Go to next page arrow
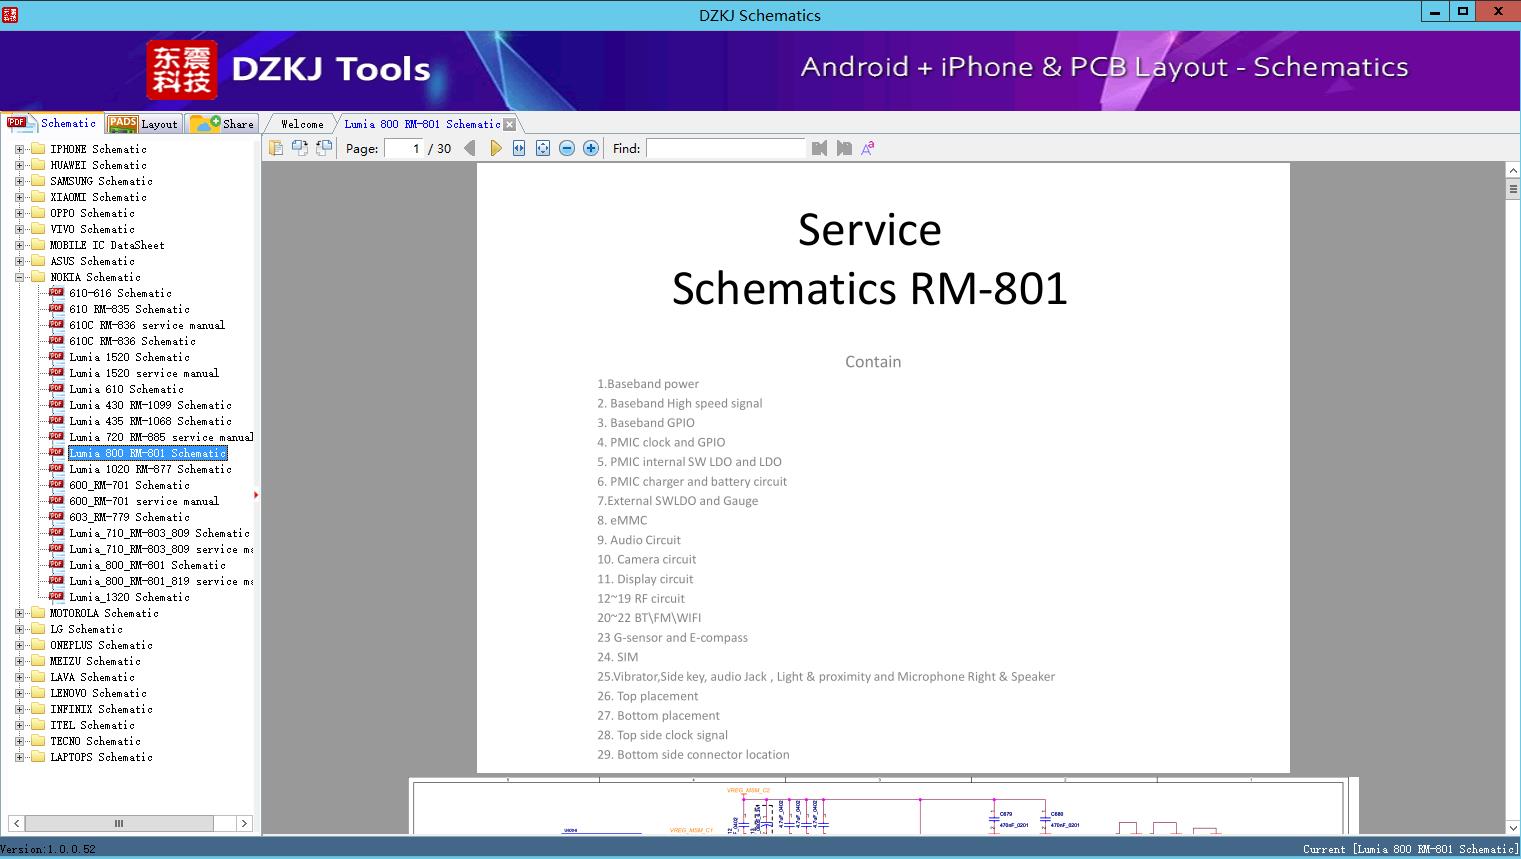 pyautogui.click(x=495, y=148)
